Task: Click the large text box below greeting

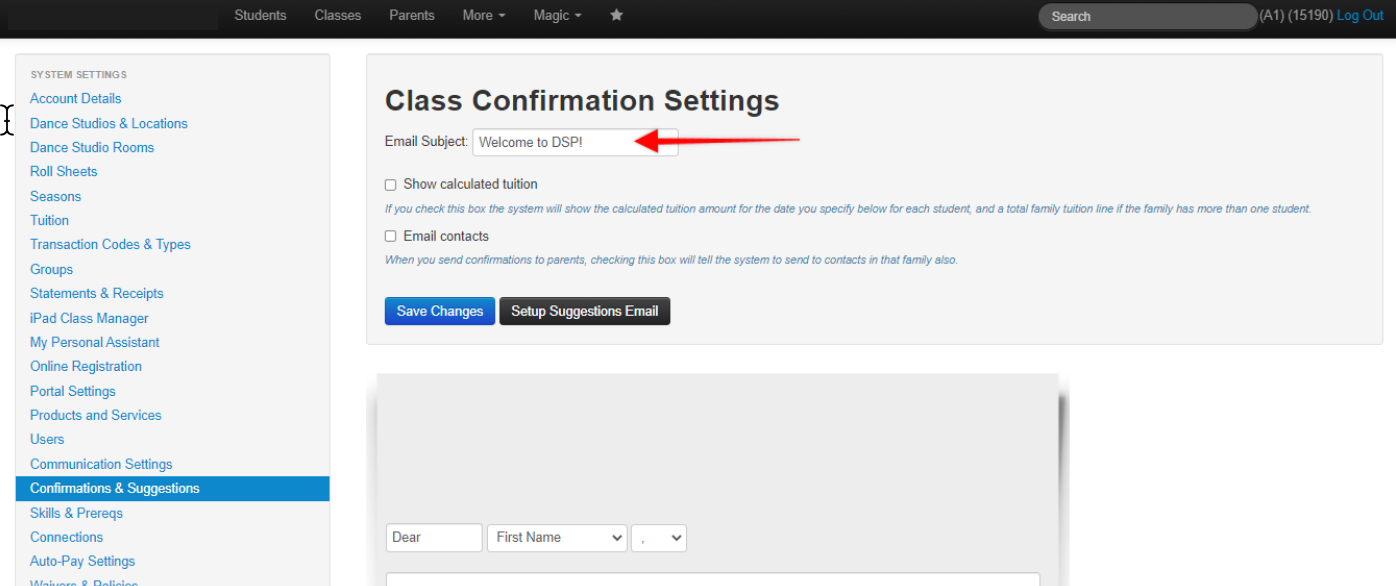Action: coord(713,579)
